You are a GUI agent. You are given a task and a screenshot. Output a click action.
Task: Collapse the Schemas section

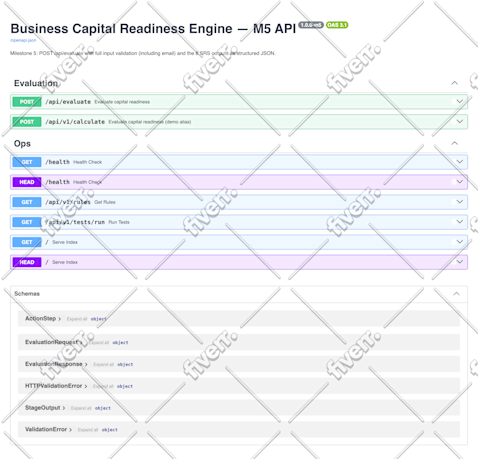pyautogui.click(x=456, y=294)
